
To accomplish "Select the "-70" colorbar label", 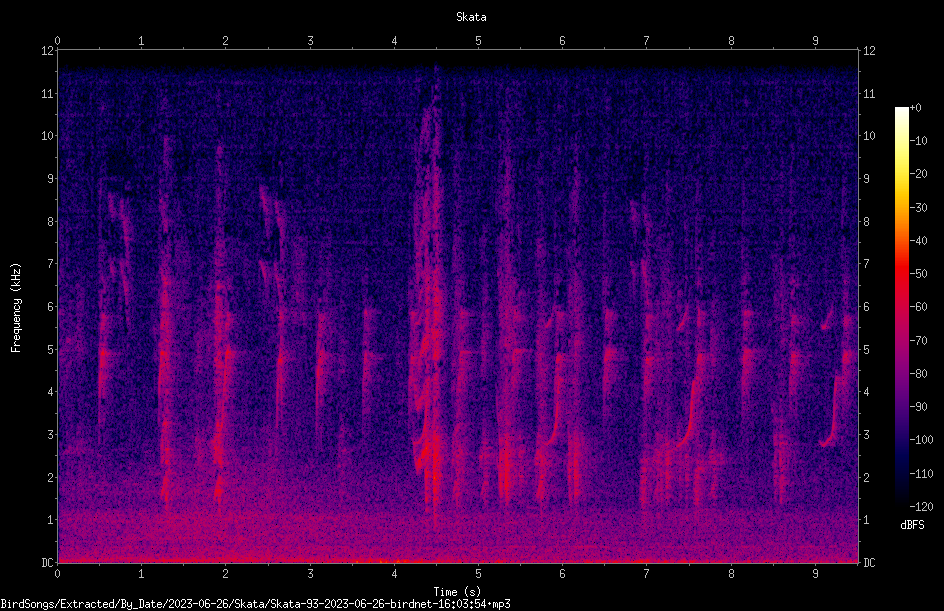I will [x=919, y=341].
